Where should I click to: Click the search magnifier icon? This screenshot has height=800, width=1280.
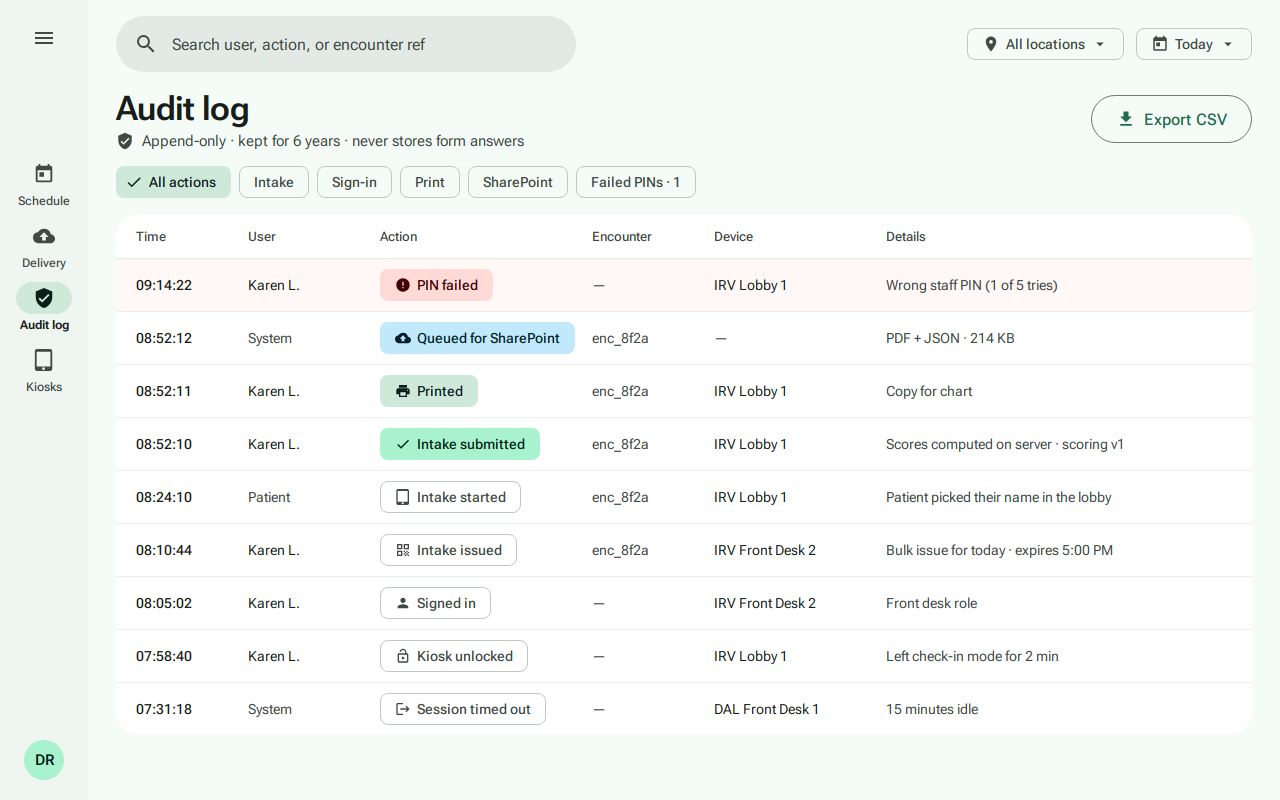coord(146,44)
